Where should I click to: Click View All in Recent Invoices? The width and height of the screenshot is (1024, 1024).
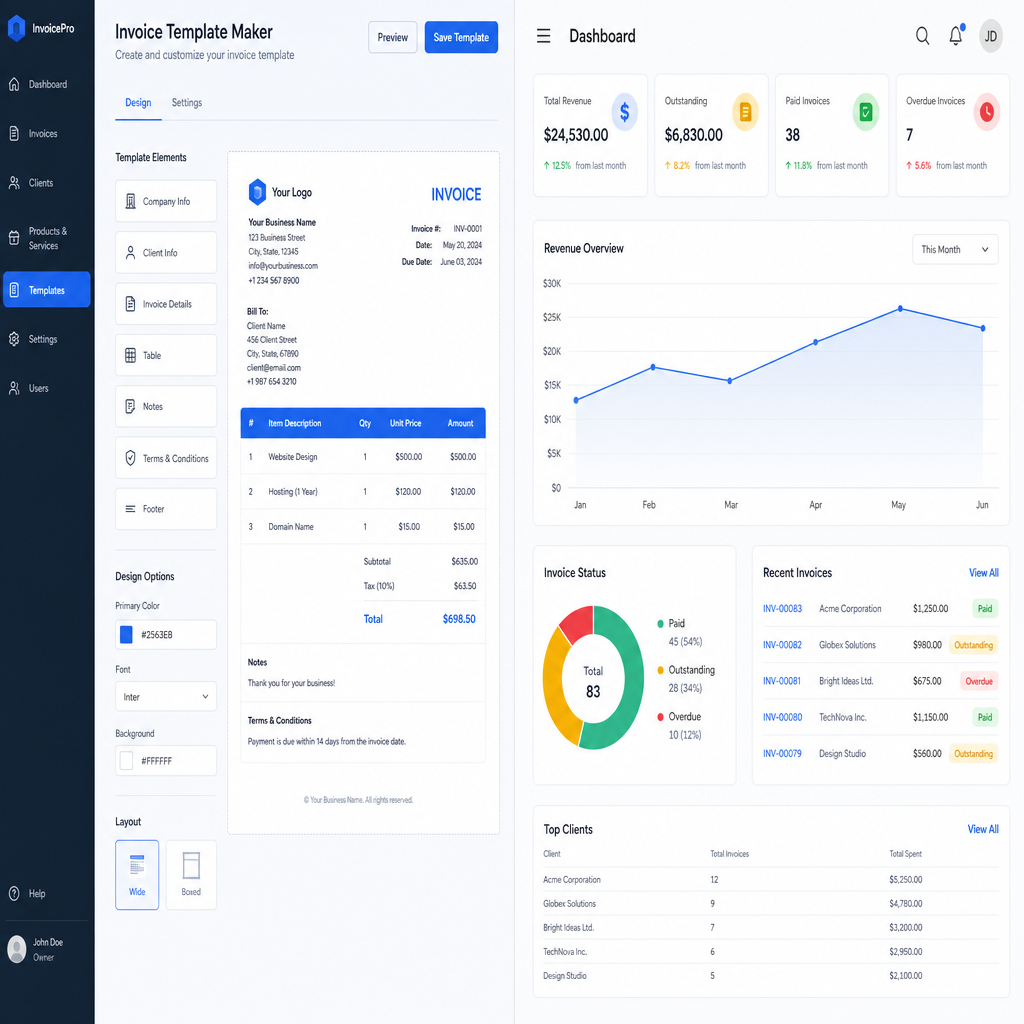pyautogui.click(x=984, y=573)
